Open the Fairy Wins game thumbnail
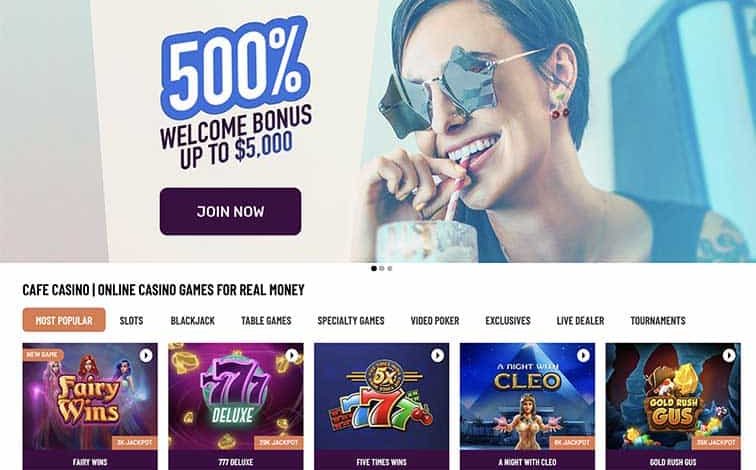Screen dimensions: 756x470 pos(90,406)
